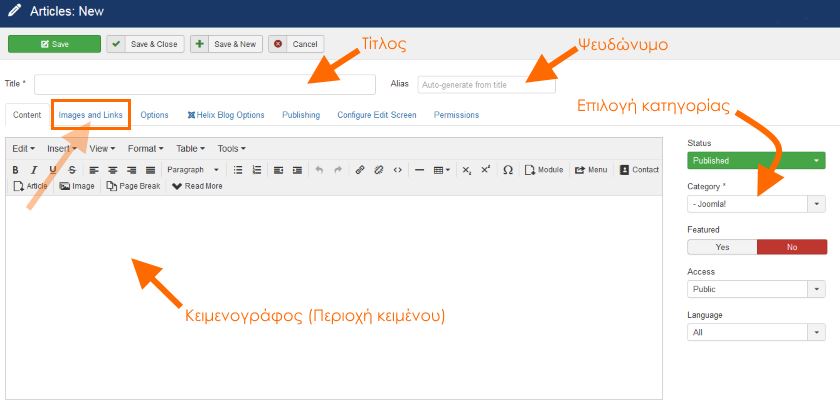
Task: Set Featured to No
Action: pyautogui.click(x=792, y=247)
